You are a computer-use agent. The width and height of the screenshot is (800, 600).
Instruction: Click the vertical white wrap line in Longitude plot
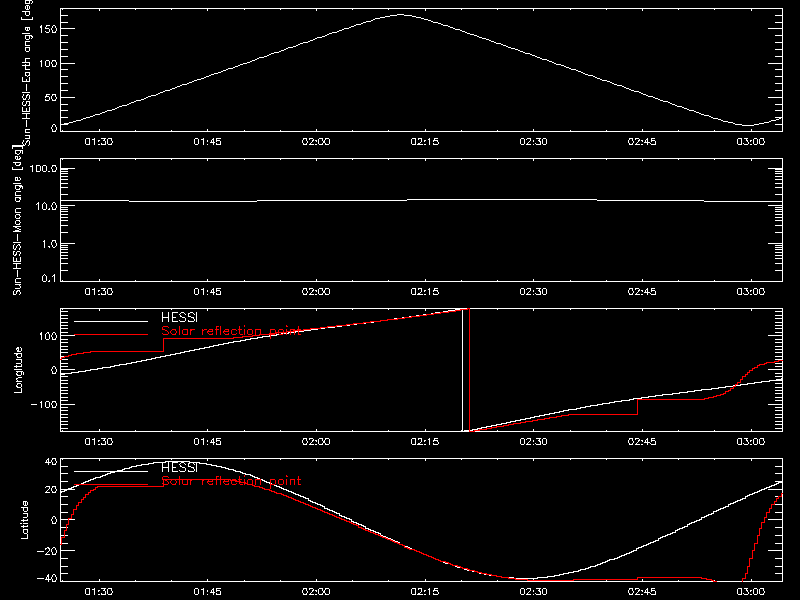click(462, 370)
